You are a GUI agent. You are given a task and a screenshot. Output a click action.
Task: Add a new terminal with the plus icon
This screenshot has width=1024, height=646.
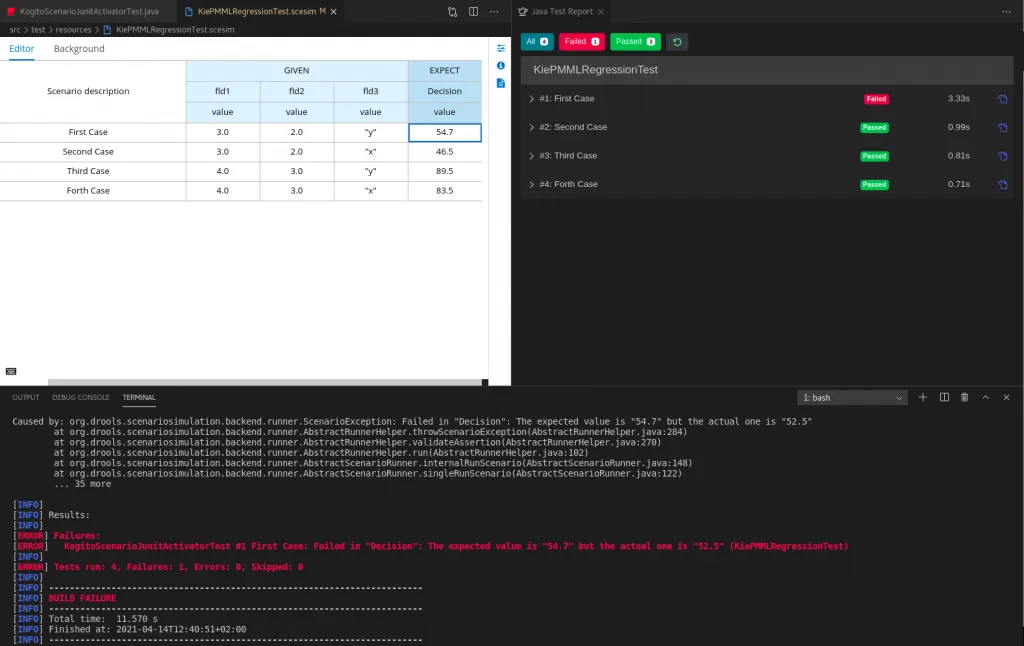coord(923,397)
